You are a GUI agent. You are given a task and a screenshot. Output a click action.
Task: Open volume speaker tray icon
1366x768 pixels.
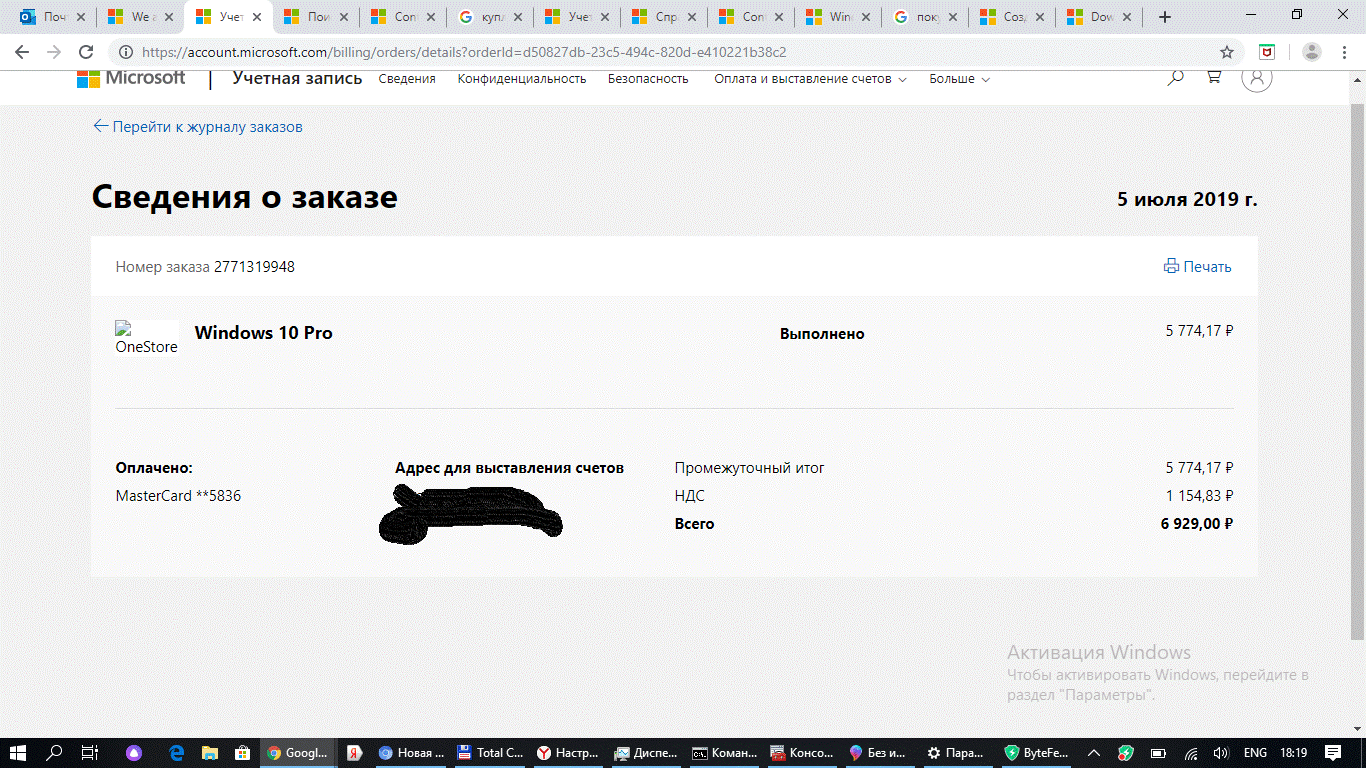click(x=1221, y=752)
